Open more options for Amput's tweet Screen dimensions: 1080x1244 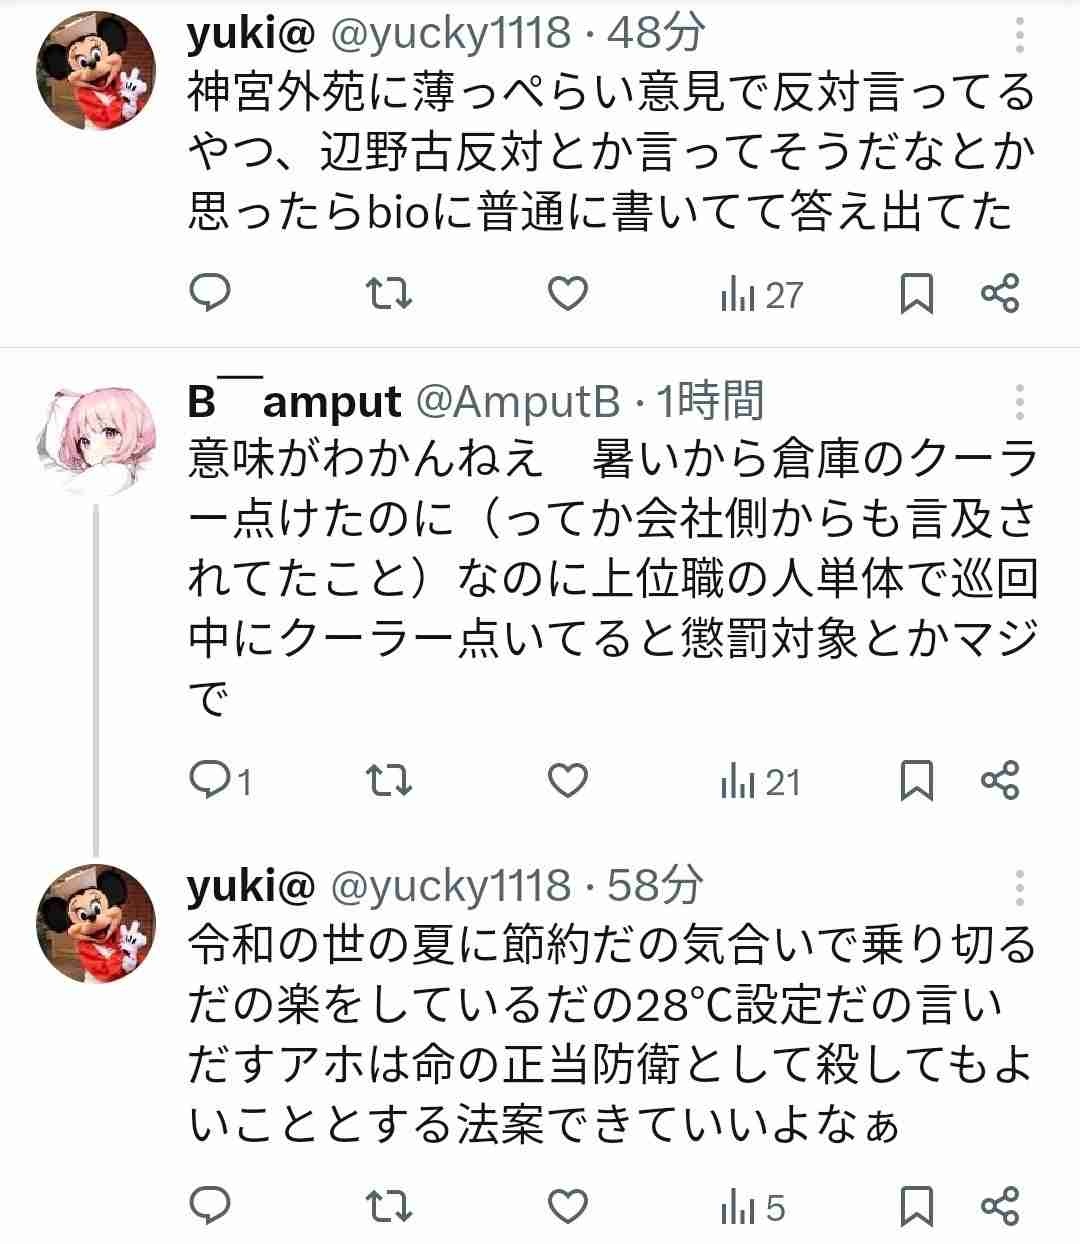click(1019, 401)
